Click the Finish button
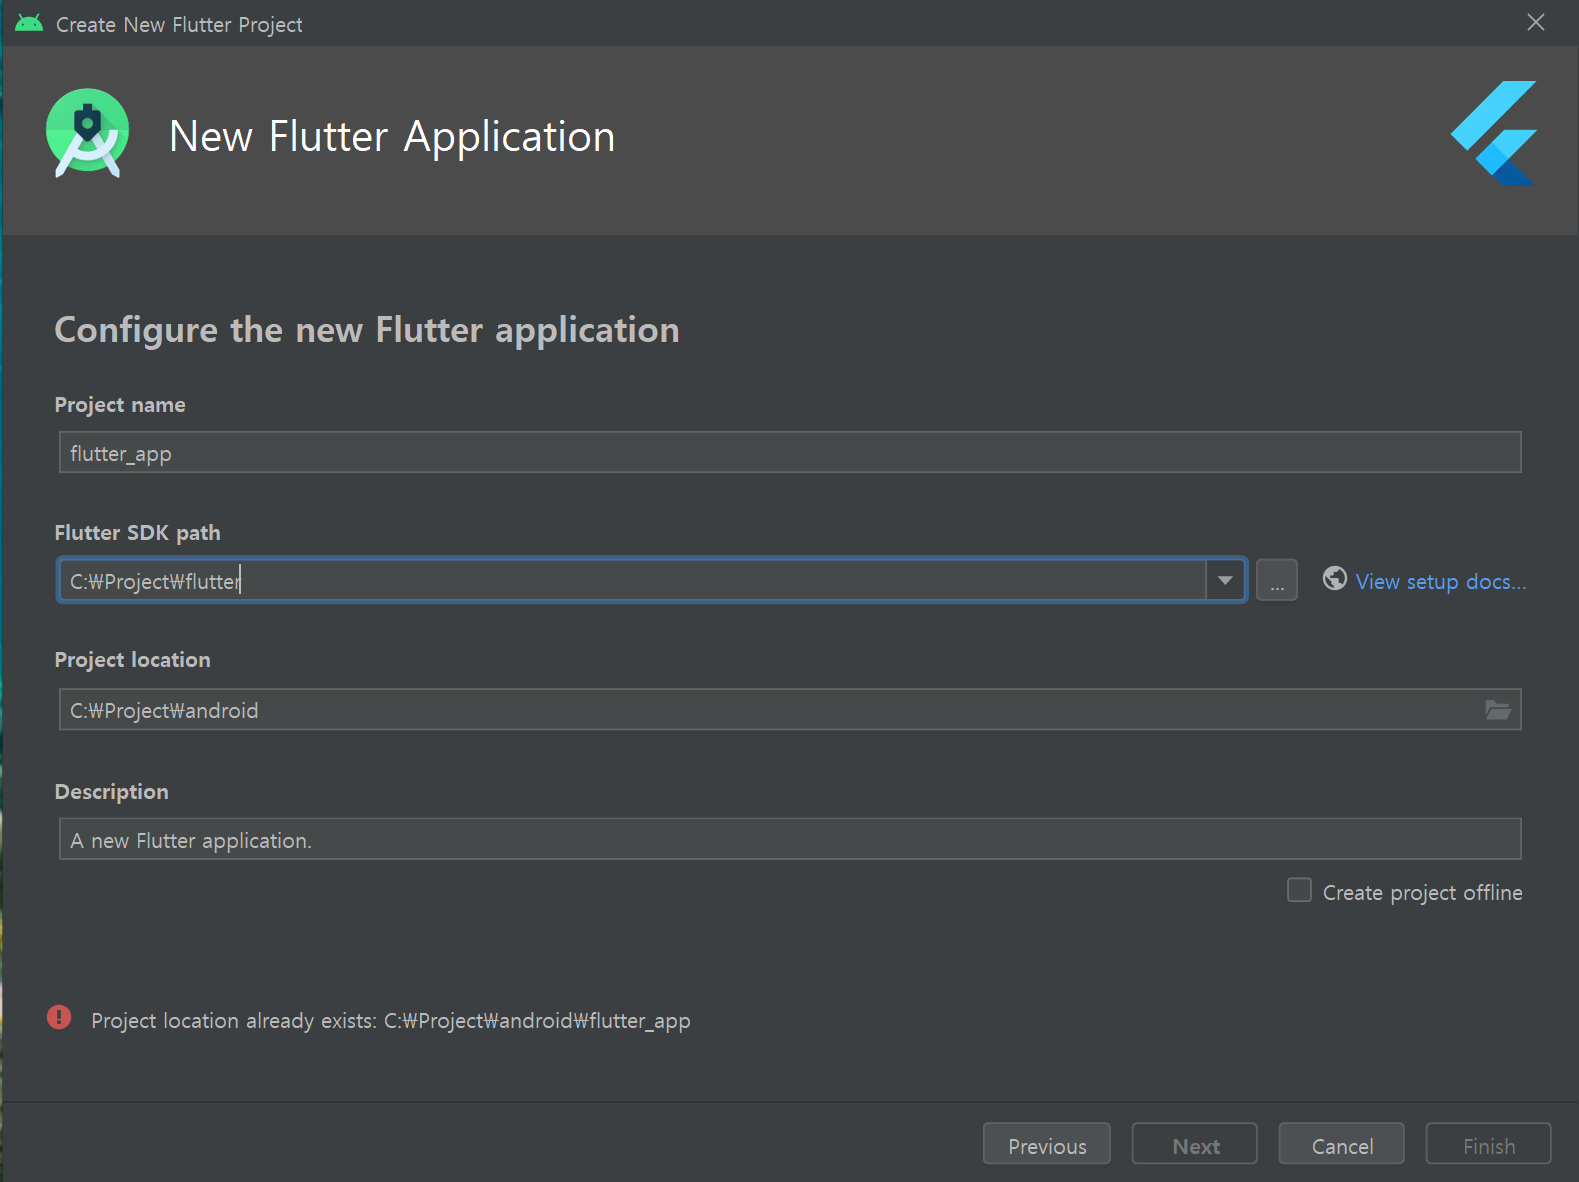1579x1182 pixels. pyautogui.click(x=1489, y=1144)
